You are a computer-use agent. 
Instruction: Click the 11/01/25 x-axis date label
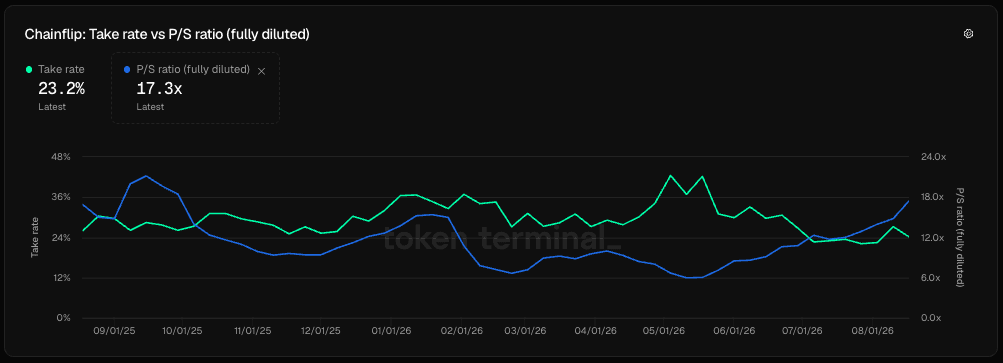tap(253, 331)
